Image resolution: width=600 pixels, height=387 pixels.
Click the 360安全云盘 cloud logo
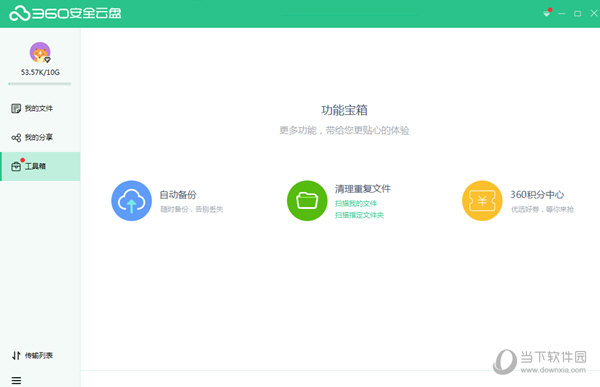[x=20, y=13]
